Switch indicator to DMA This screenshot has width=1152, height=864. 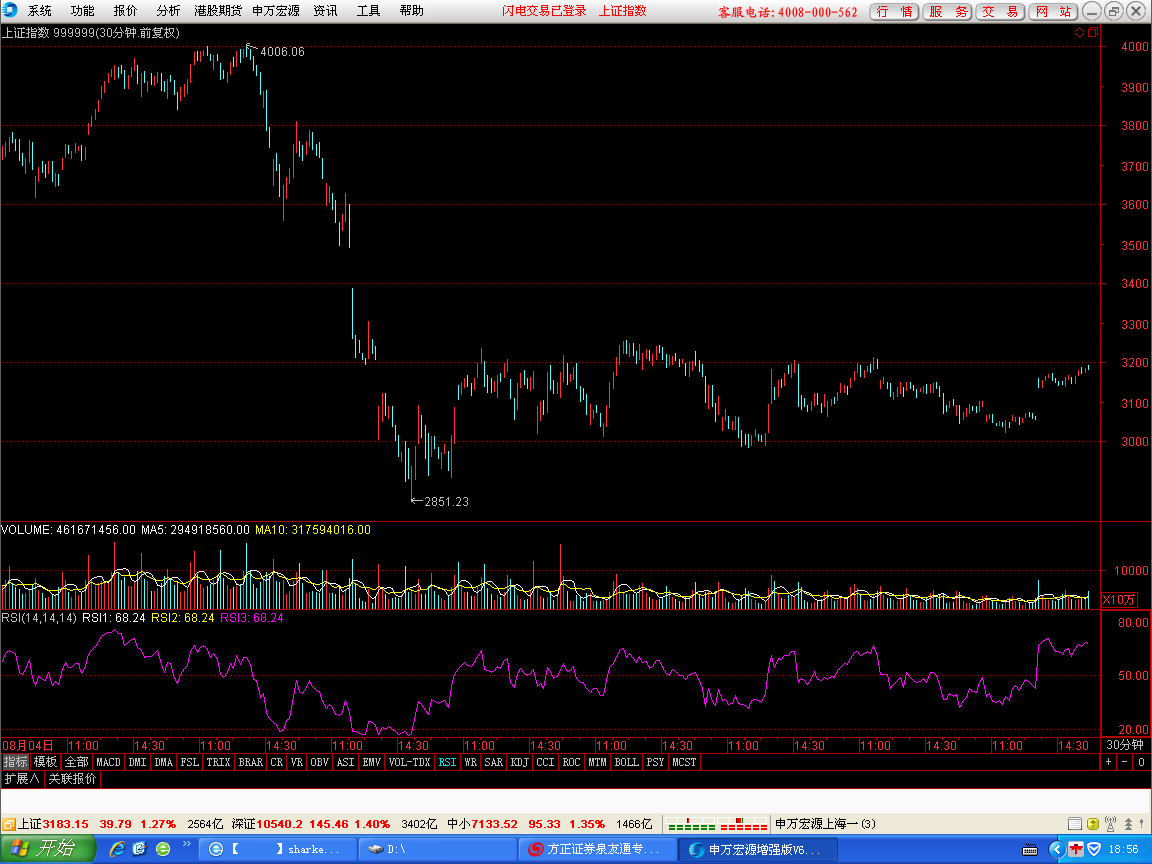click(163, 762)
